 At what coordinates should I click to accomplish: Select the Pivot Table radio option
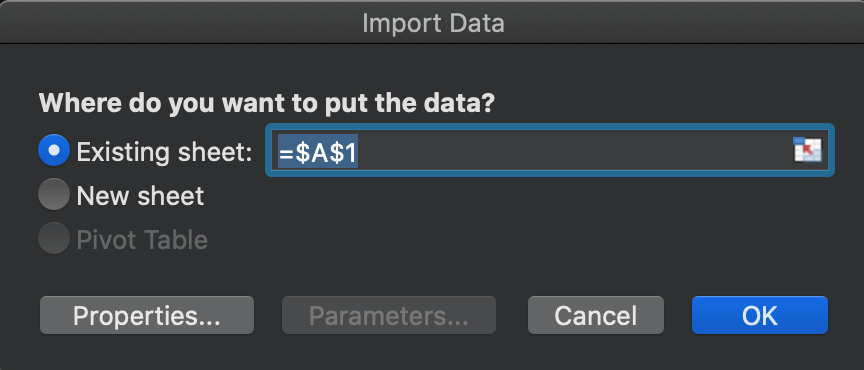[x=54, y=238]
